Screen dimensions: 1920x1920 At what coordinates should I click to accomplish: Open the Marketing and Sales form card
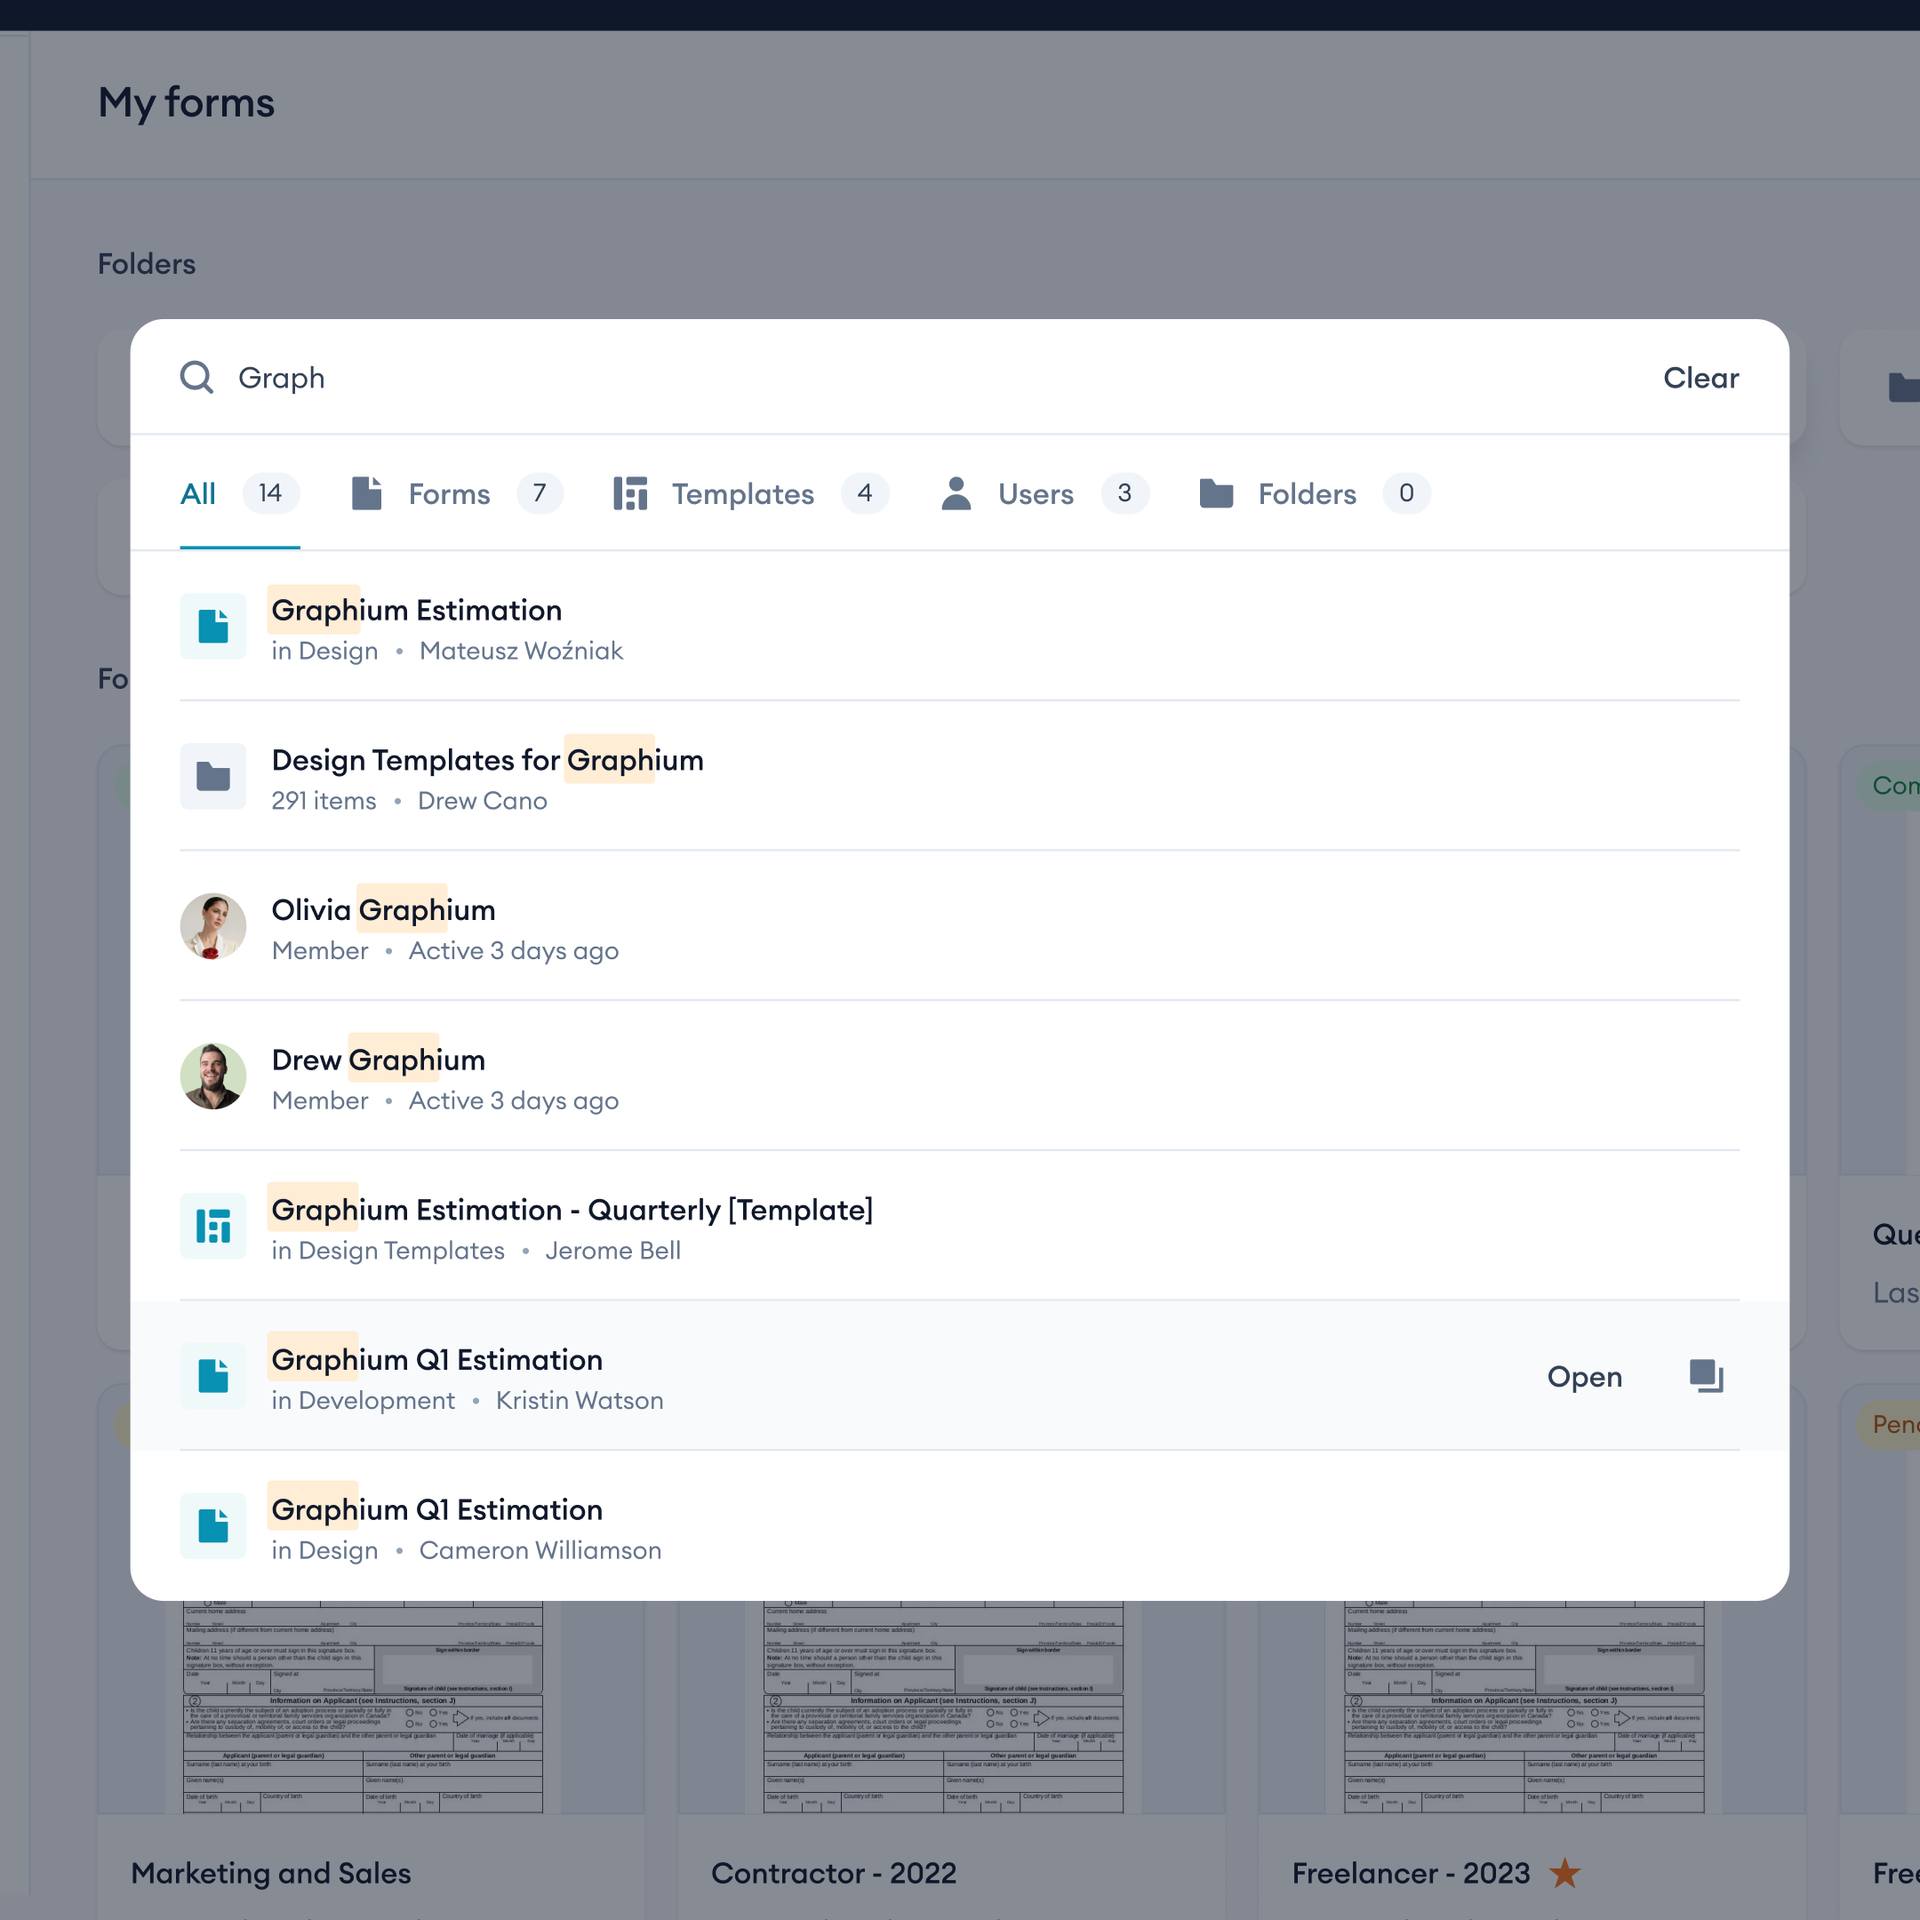[x=271, y=1873]
